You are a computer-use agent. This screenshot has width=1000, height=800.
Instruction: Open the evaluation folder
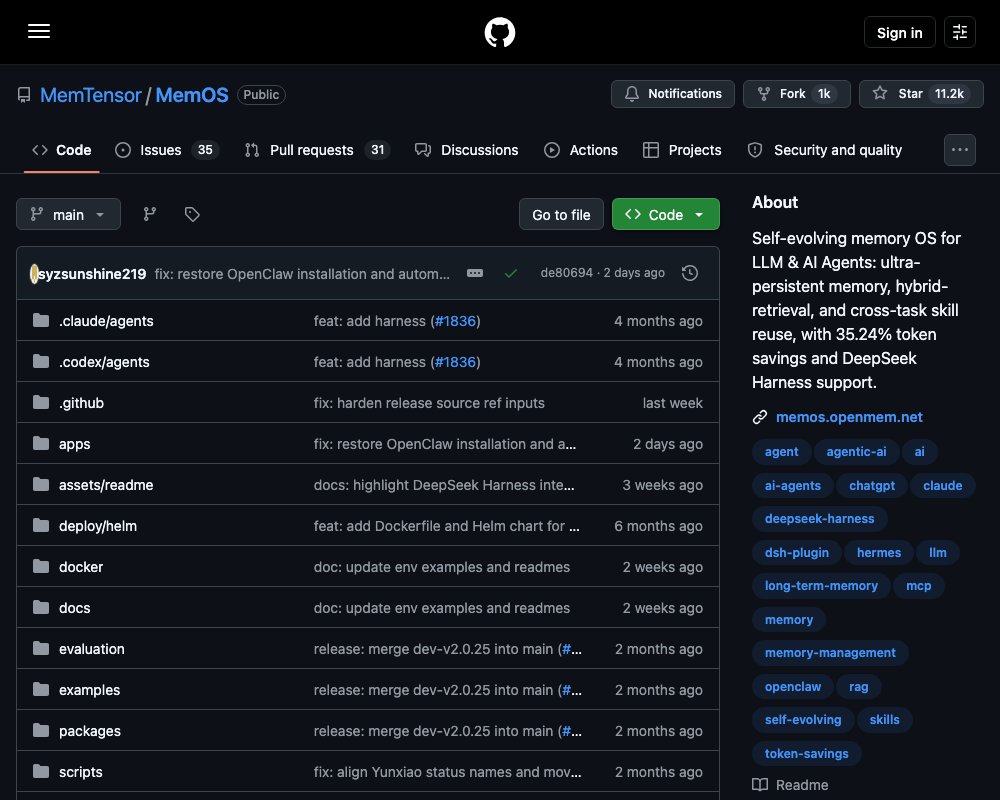(x=91, y=649)
